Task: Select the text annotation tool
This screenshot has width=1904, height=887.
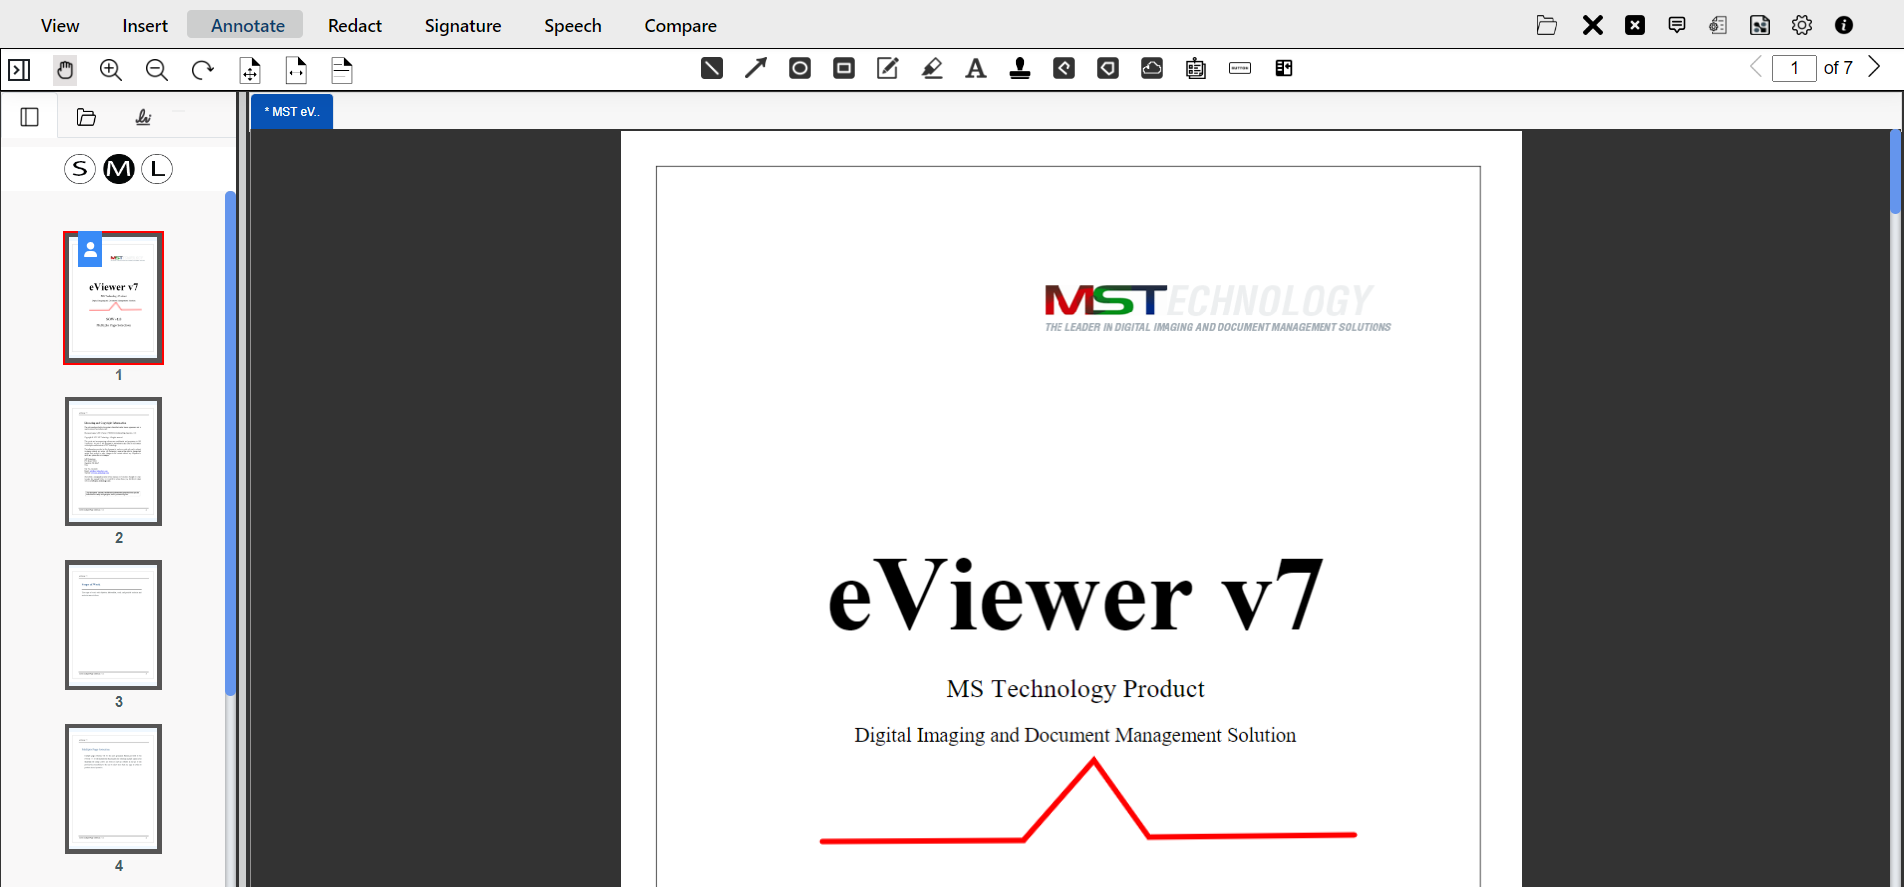Action: click(976, 68)
